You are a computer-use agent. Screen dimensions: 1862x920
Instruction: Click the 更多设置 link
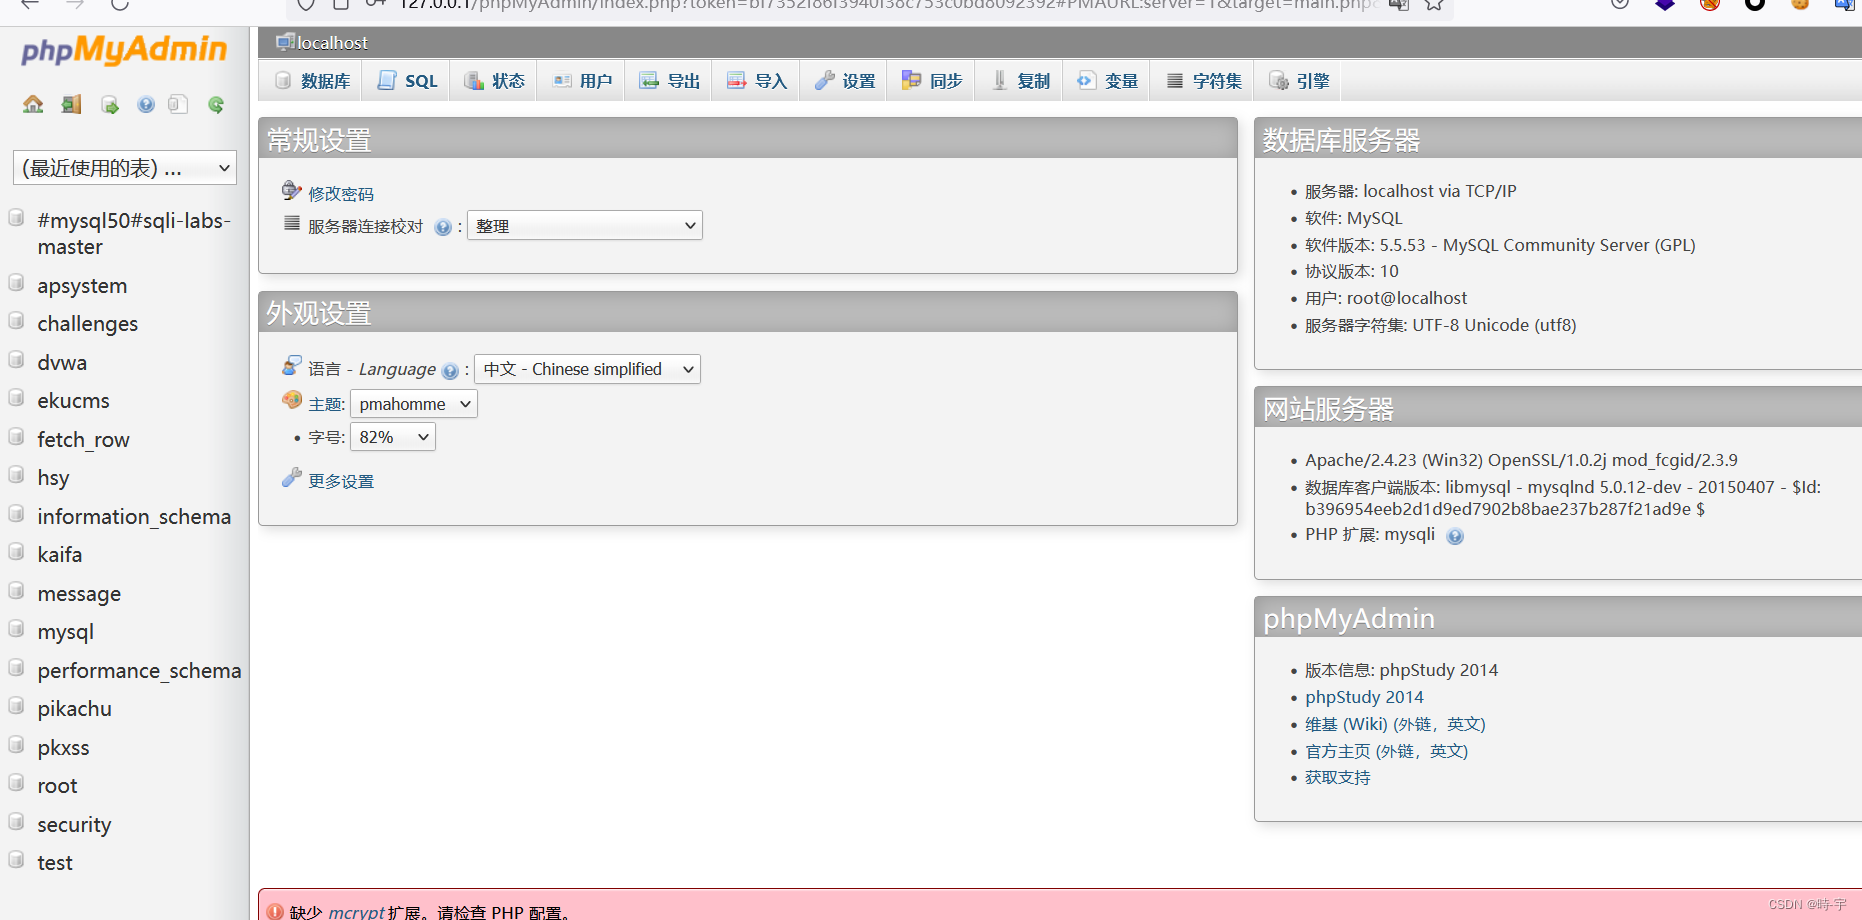tap(340, 480)
